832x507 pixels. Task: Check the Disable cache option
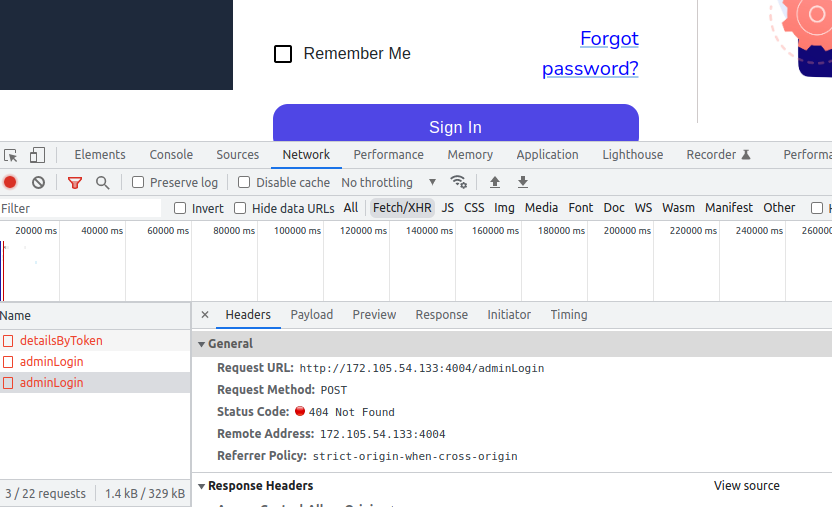click(x=244, y=182)
